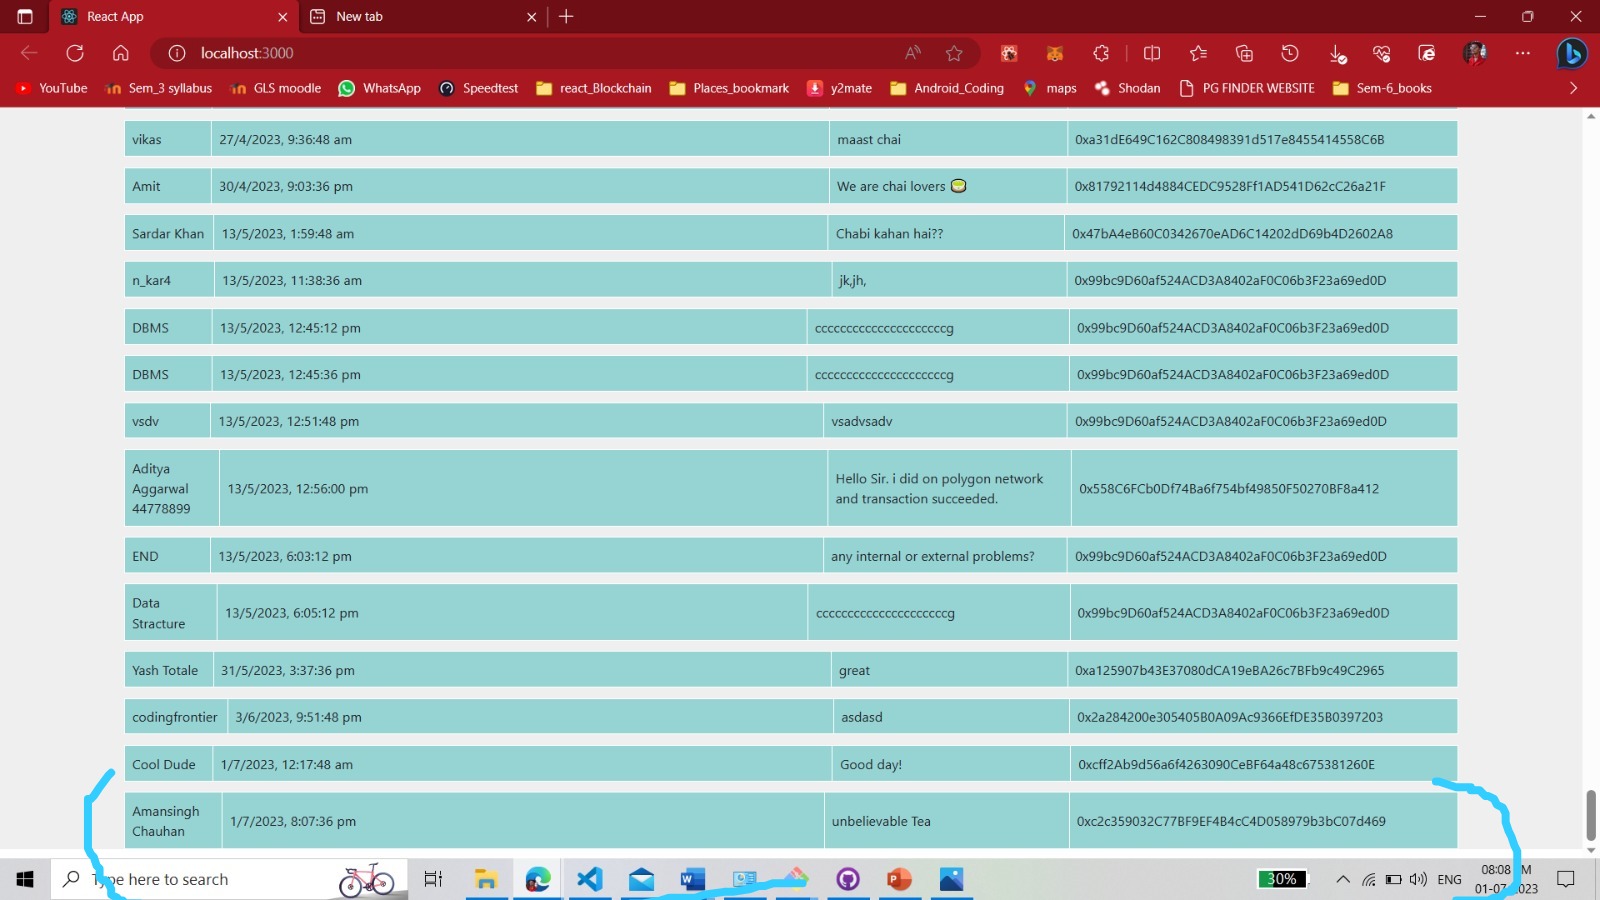Open the volume control slider

click(1417, 879)
